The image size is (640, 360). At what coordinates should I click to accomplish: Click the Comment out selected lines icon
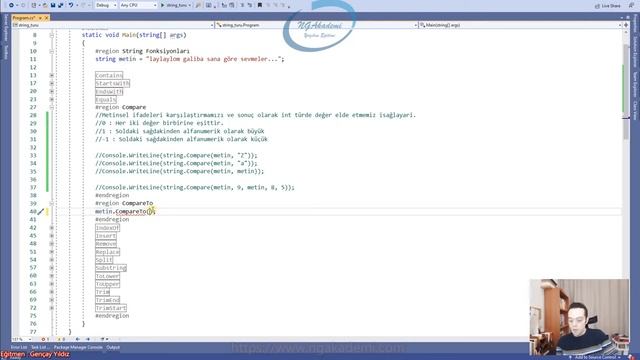tap(242, 5)
